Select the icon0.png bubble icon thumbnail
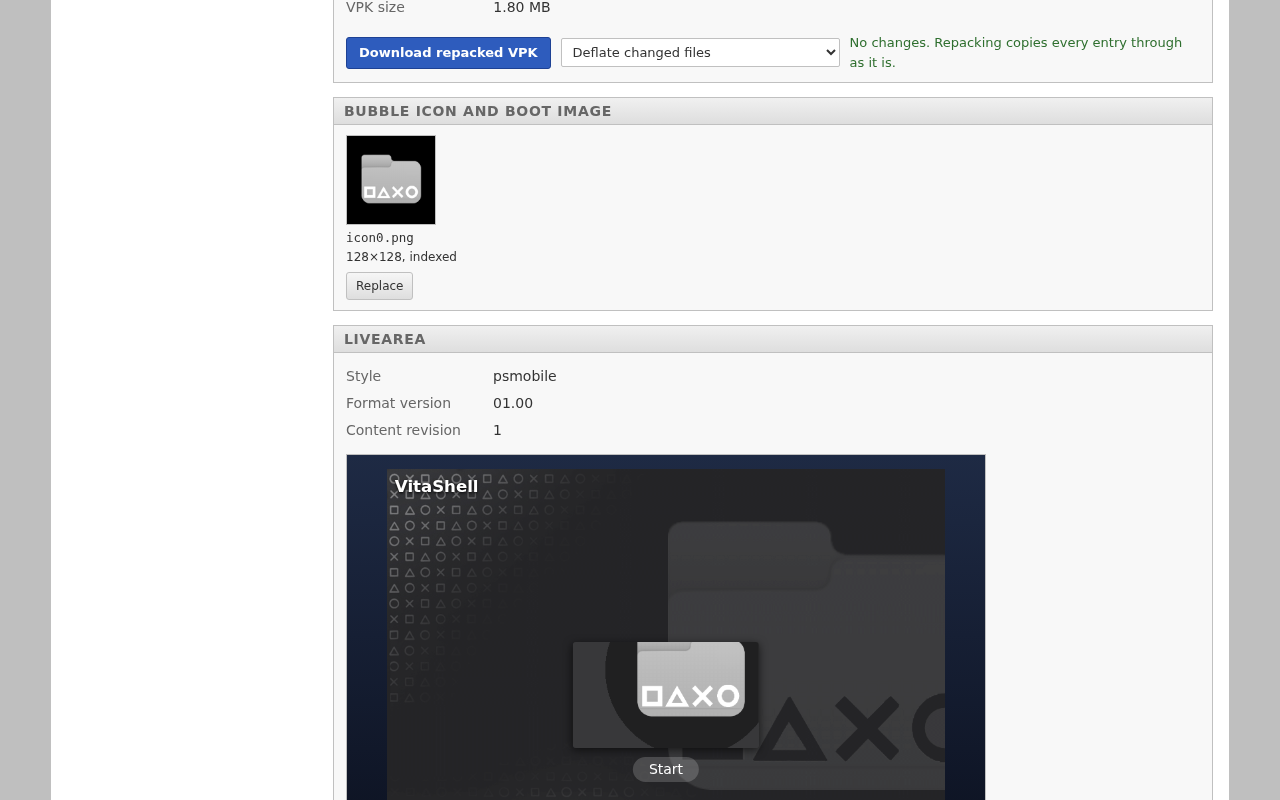 pos(391,180)
